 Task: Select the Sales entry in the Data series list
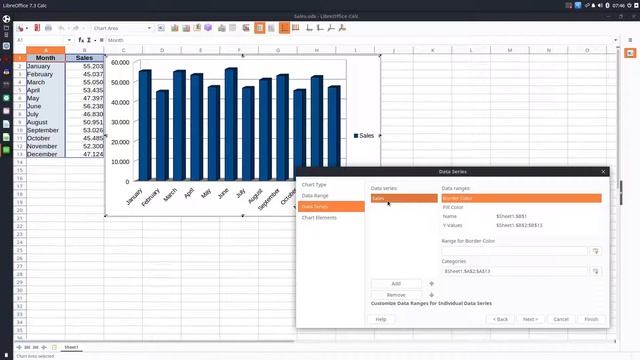[404, 198]
